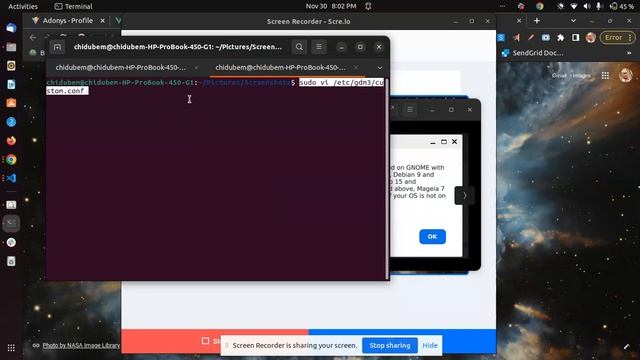The width and height of the screenshot is (640, 360).
Task: Open Photo by NASA Image Library link
Action: point(81,345)
